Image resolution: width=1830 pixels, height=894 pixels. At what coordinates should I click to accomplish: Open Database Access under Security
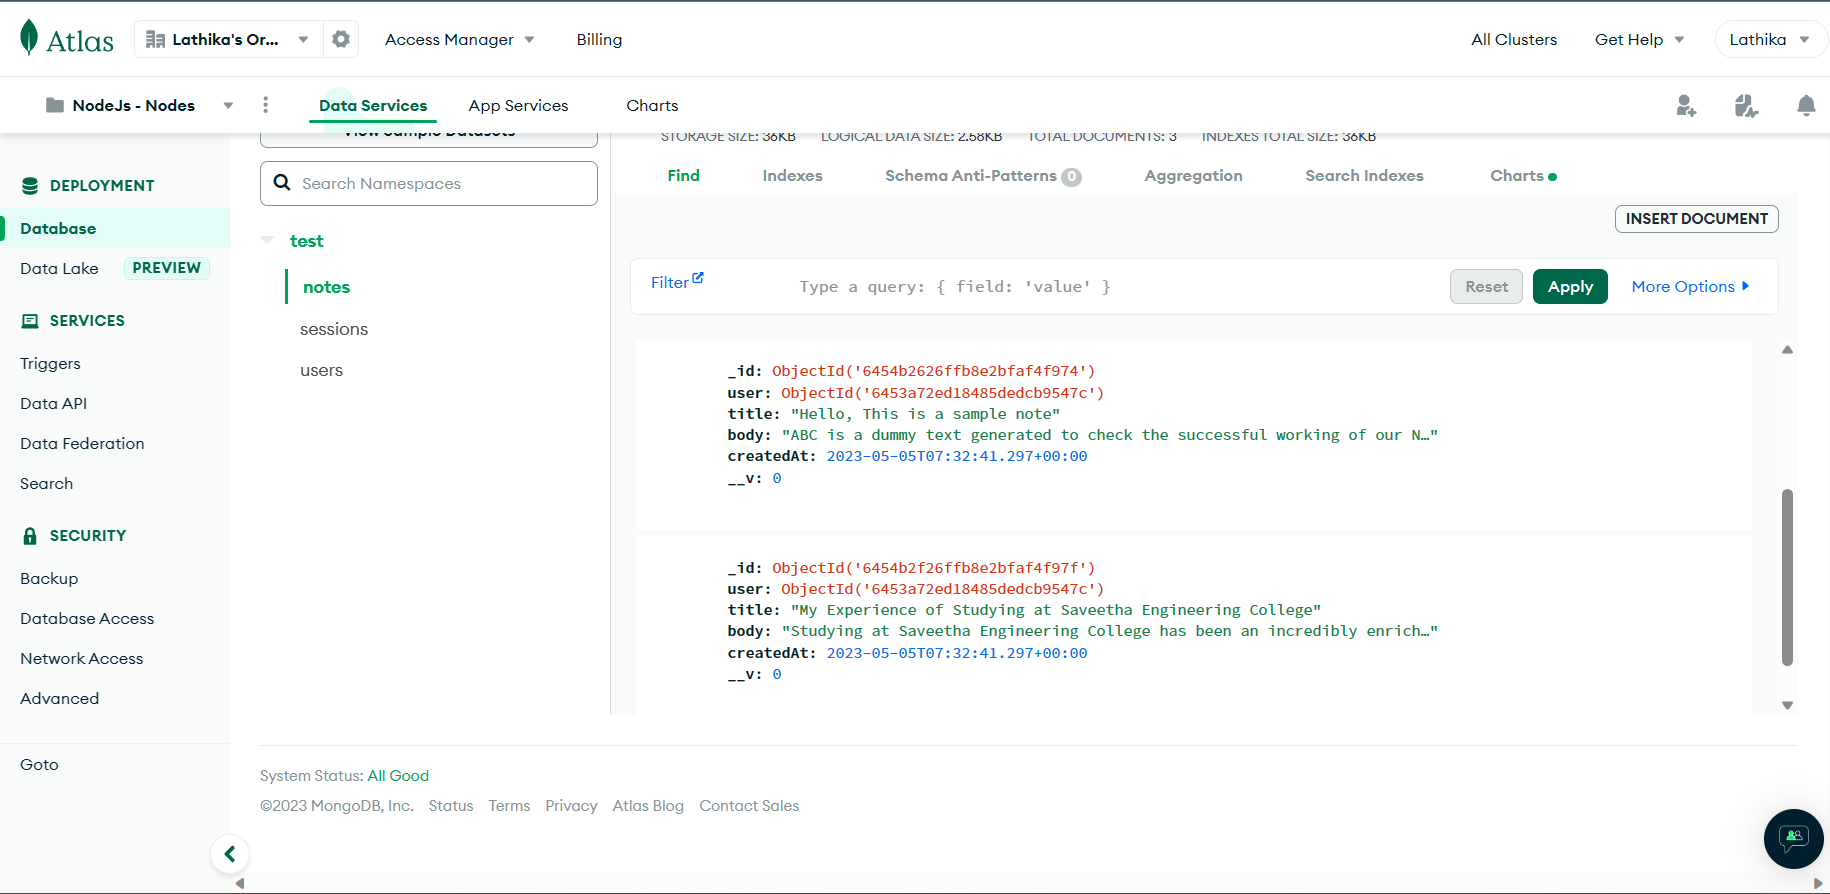pyautogui.click(x=87, y=619)
